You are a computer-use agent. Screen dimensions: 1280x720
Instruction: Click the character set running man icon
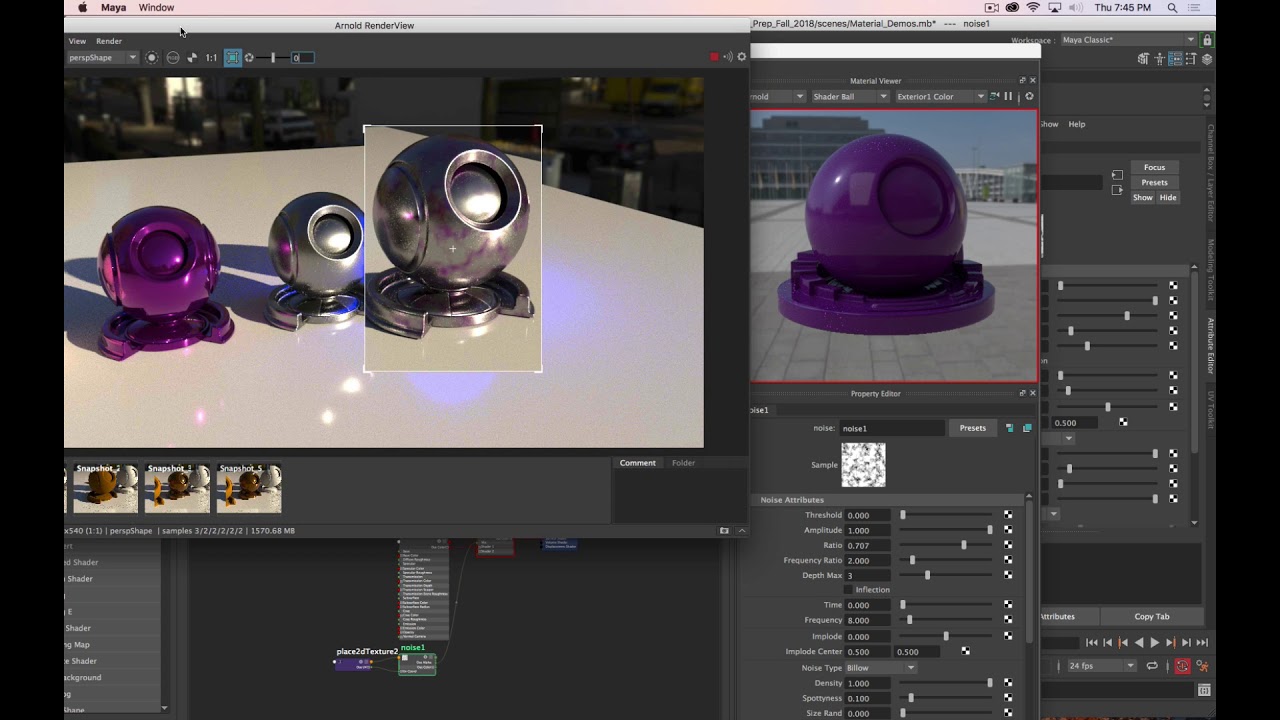[x=1202, y=666]
